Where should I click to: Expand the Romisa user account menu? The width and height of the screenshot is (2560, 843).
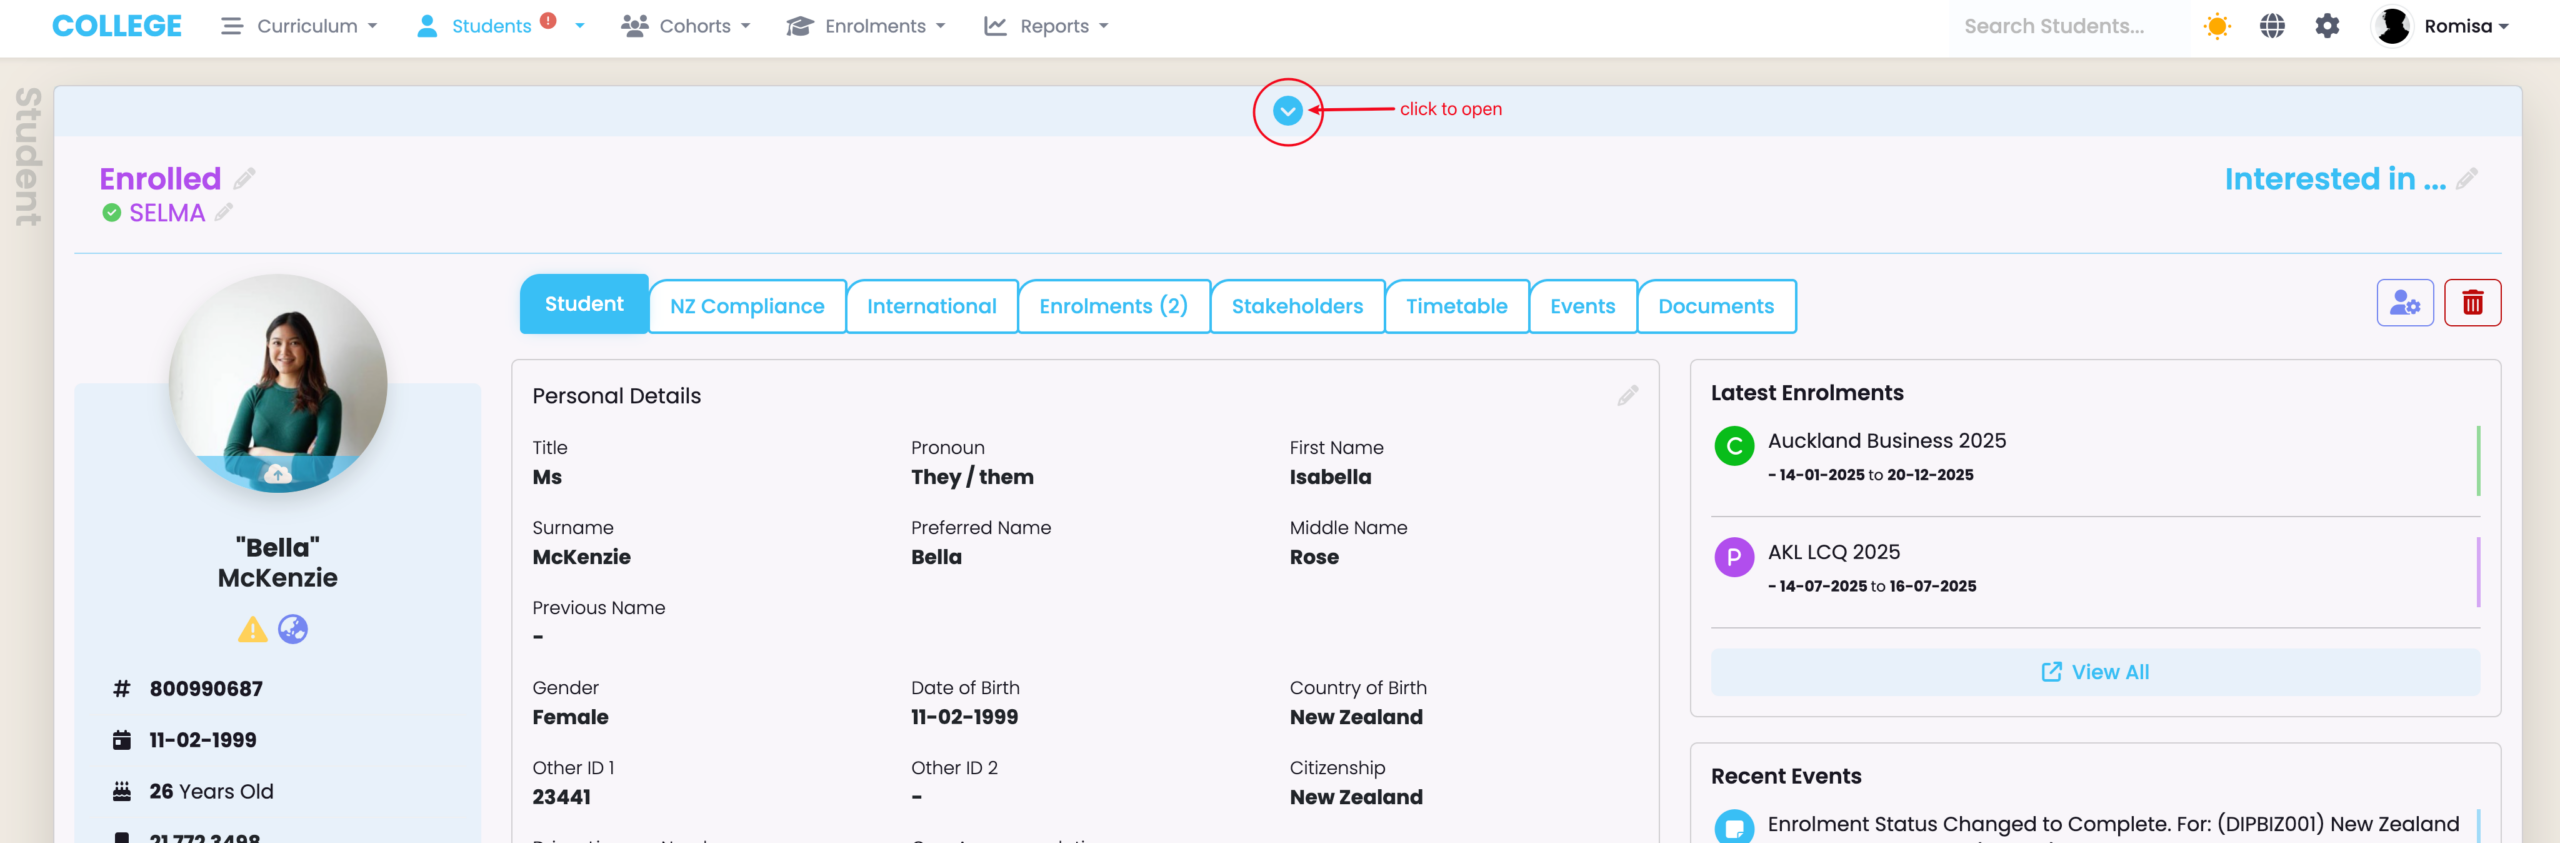pos(2442,26)
